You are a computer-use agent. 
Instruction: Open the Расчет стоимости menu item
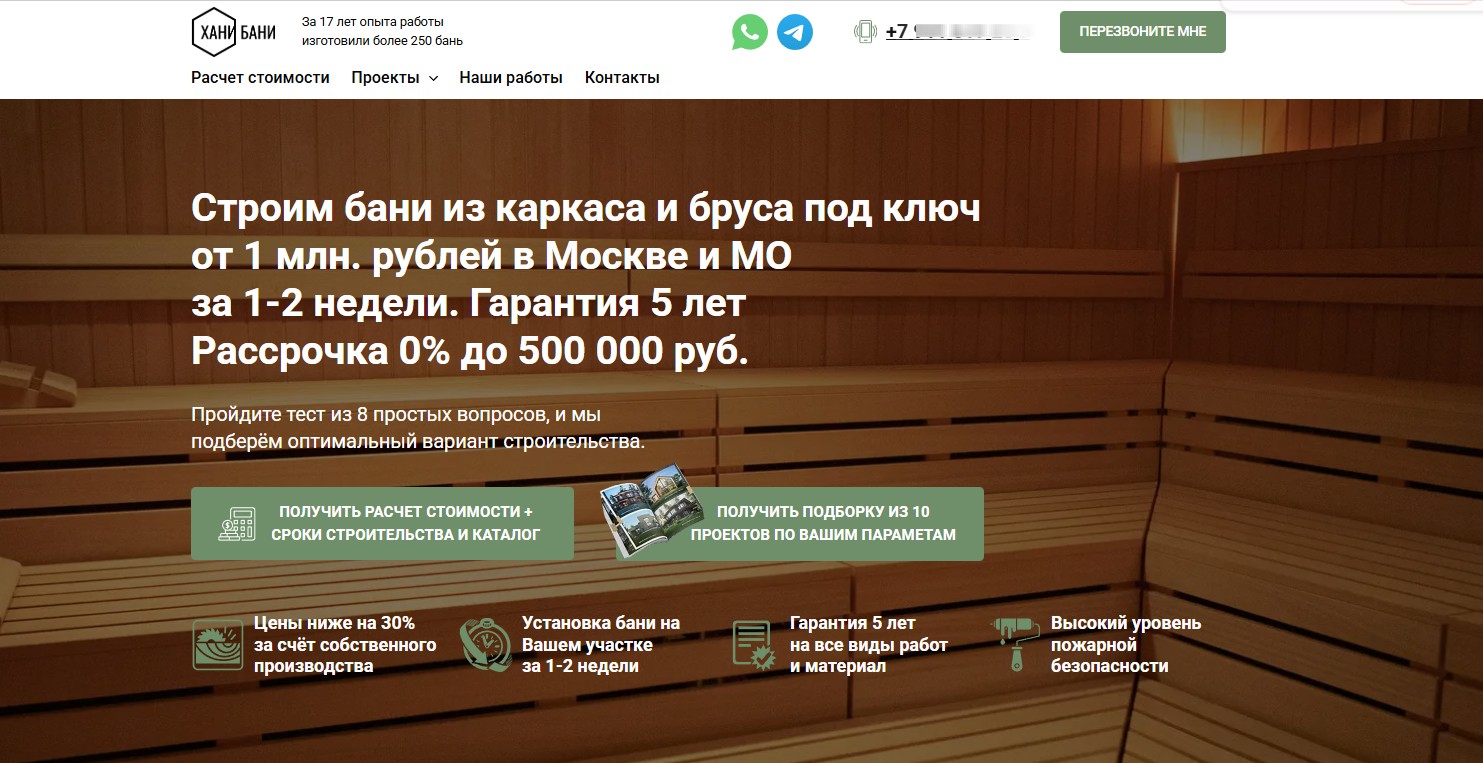[260, 78]
